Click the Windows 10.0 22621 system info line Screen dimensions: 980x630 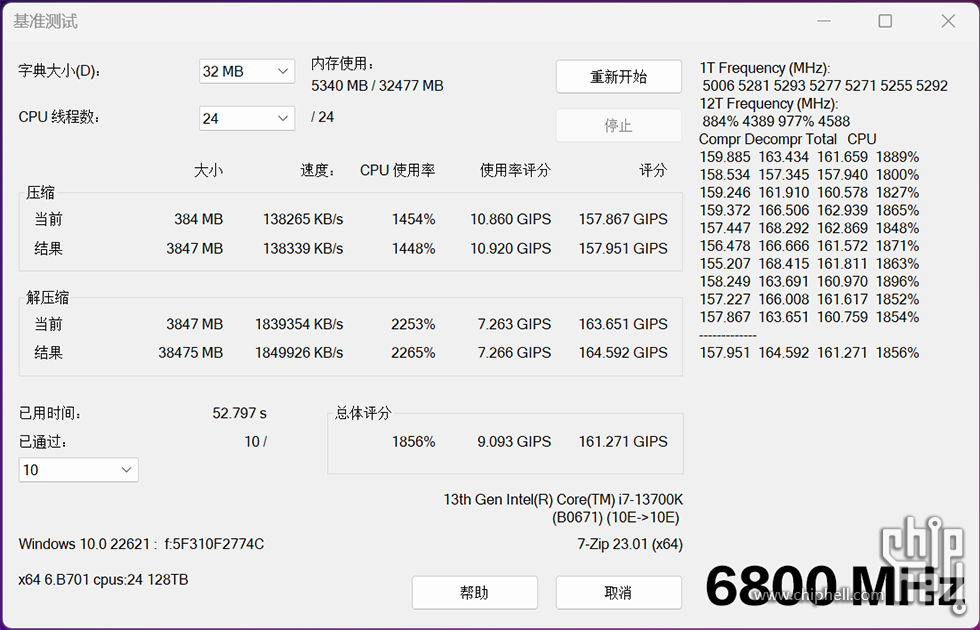141,544
